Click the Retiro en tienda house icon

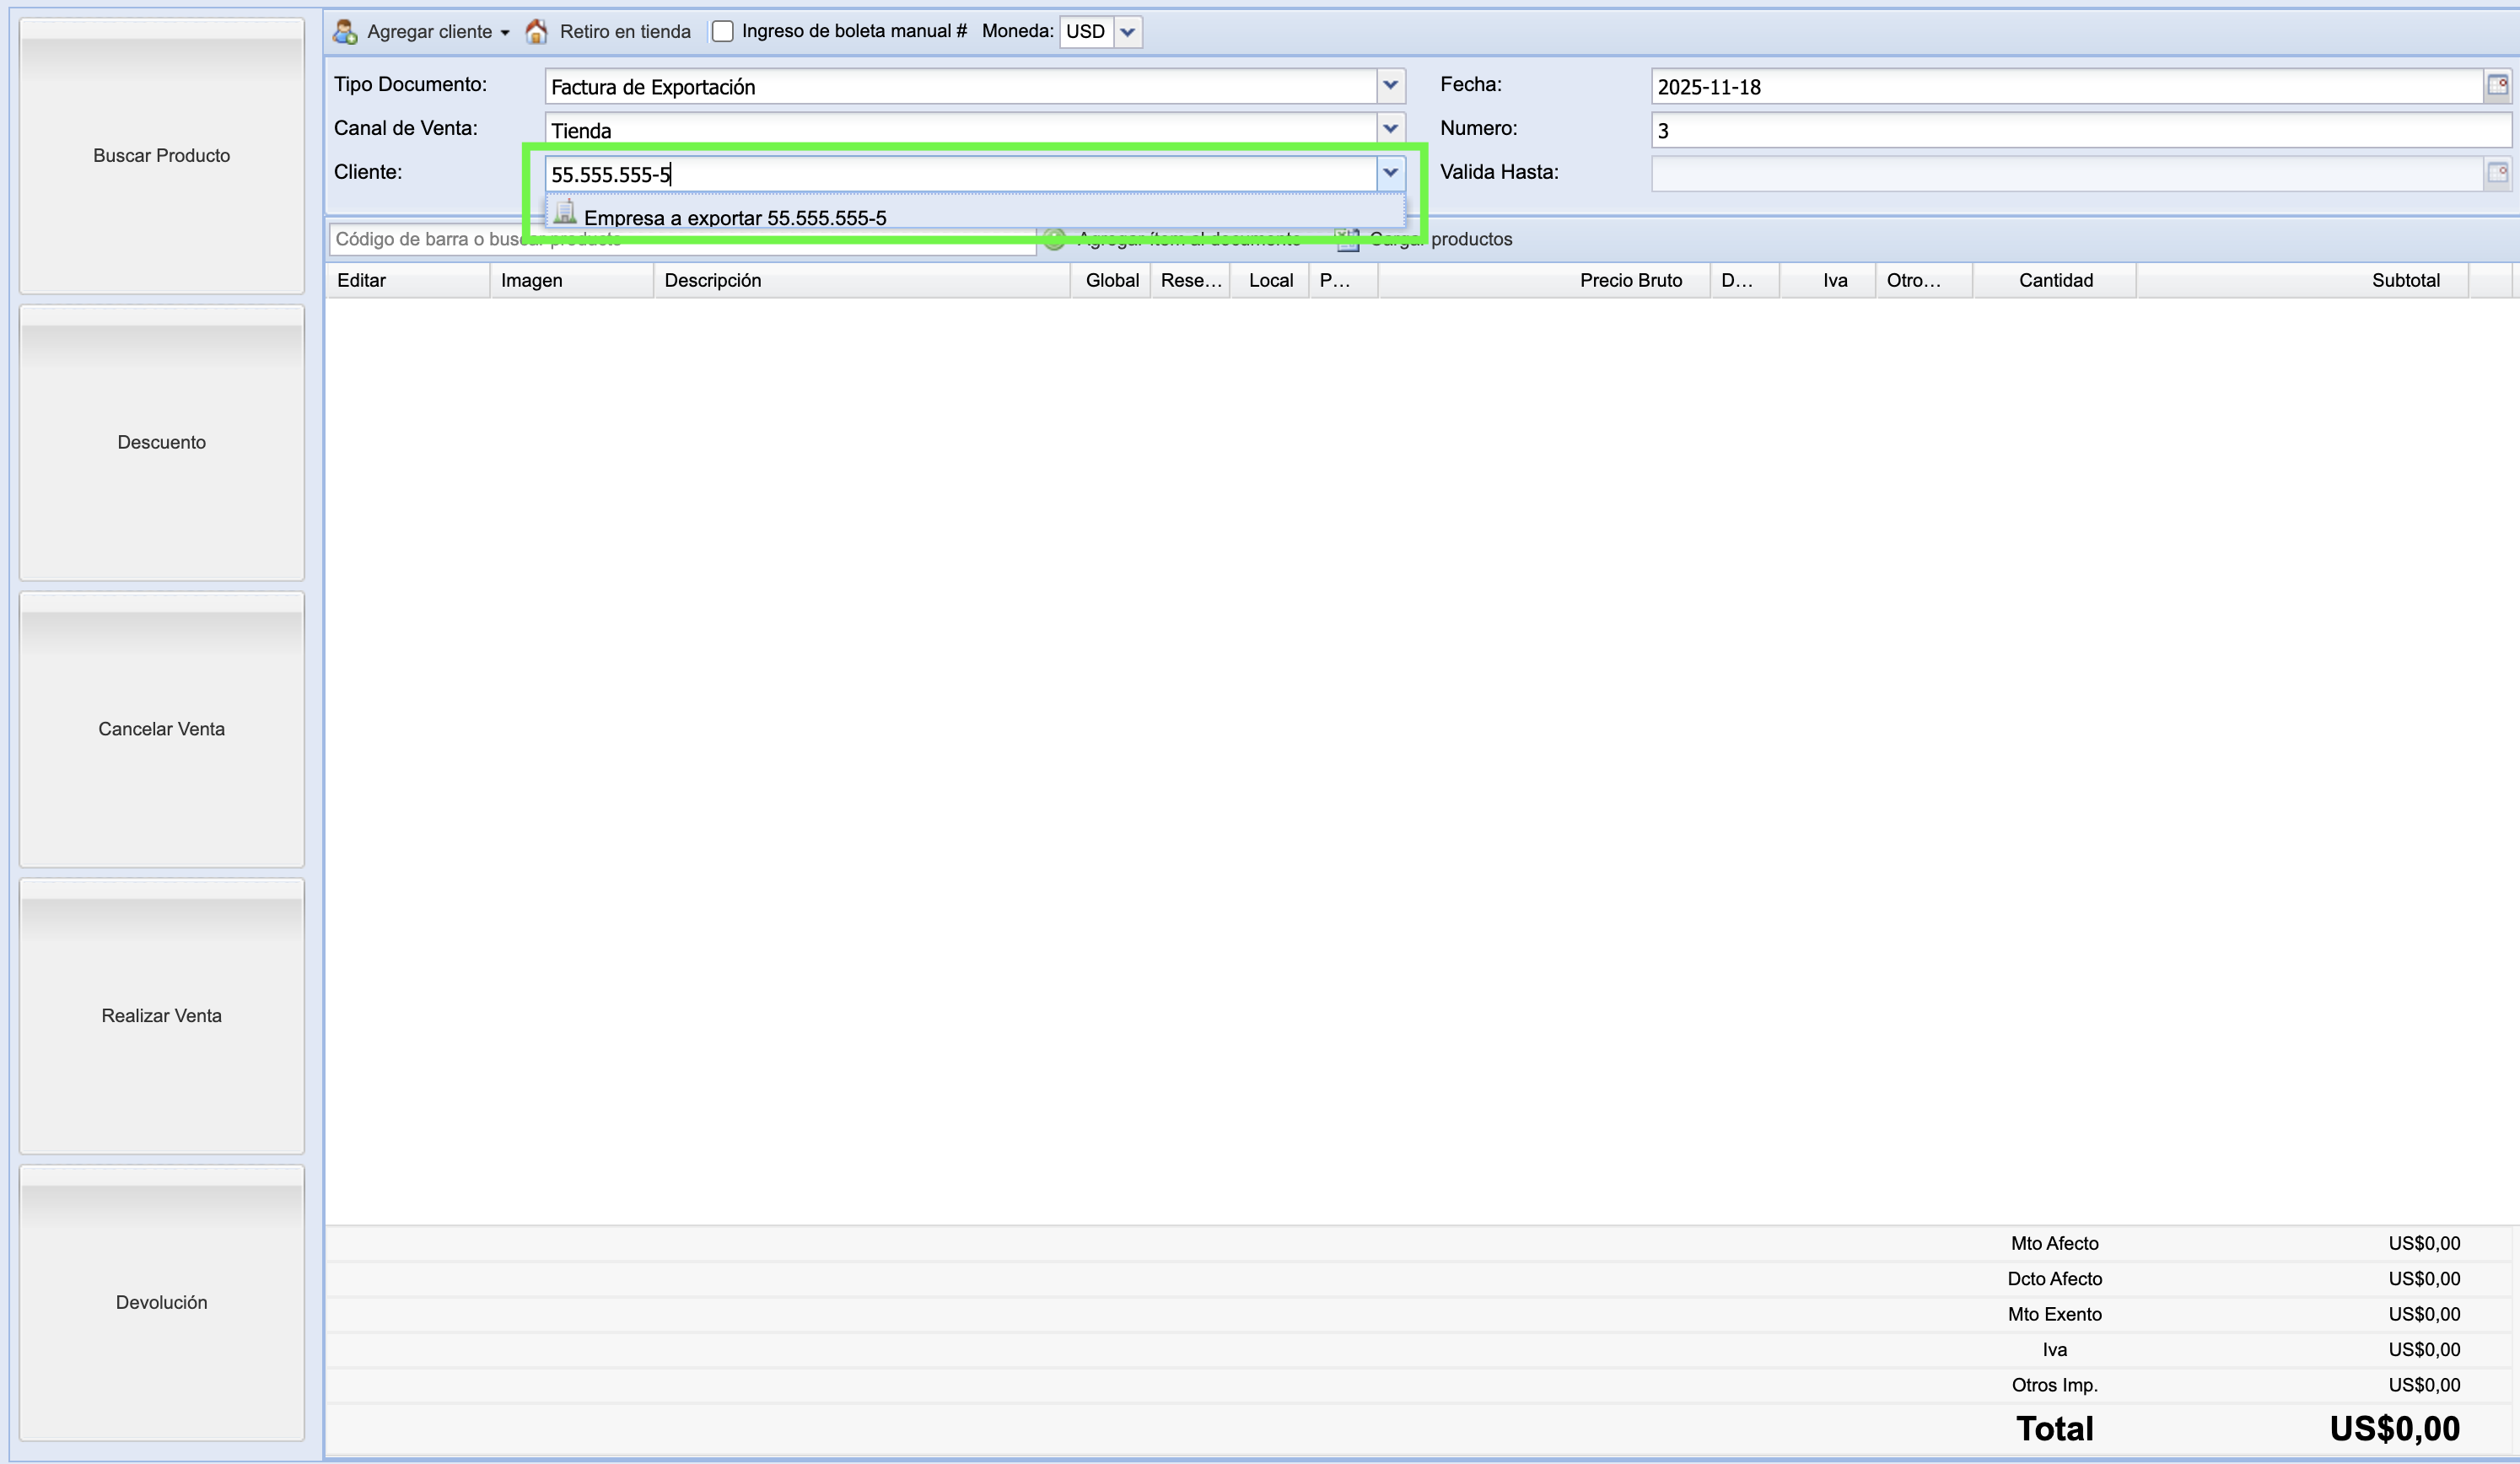[536, 32]
